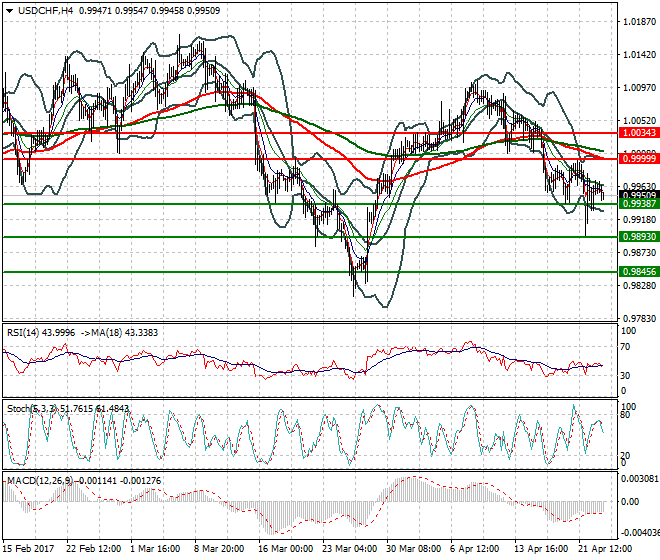Click MACD scale value 0.003081

(639, 479)
